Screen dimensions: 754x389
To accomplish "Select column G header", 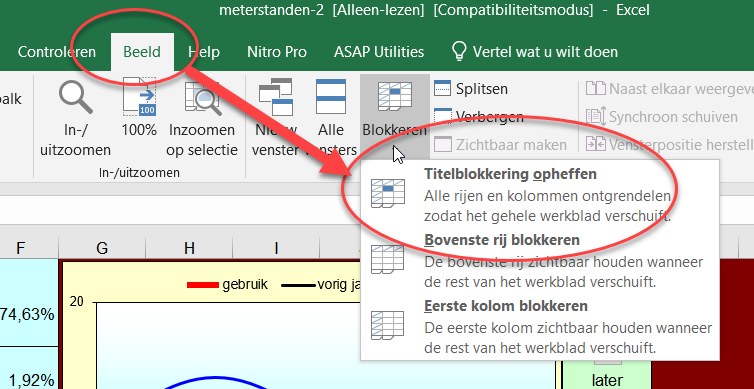I will [x=102, y=248].
